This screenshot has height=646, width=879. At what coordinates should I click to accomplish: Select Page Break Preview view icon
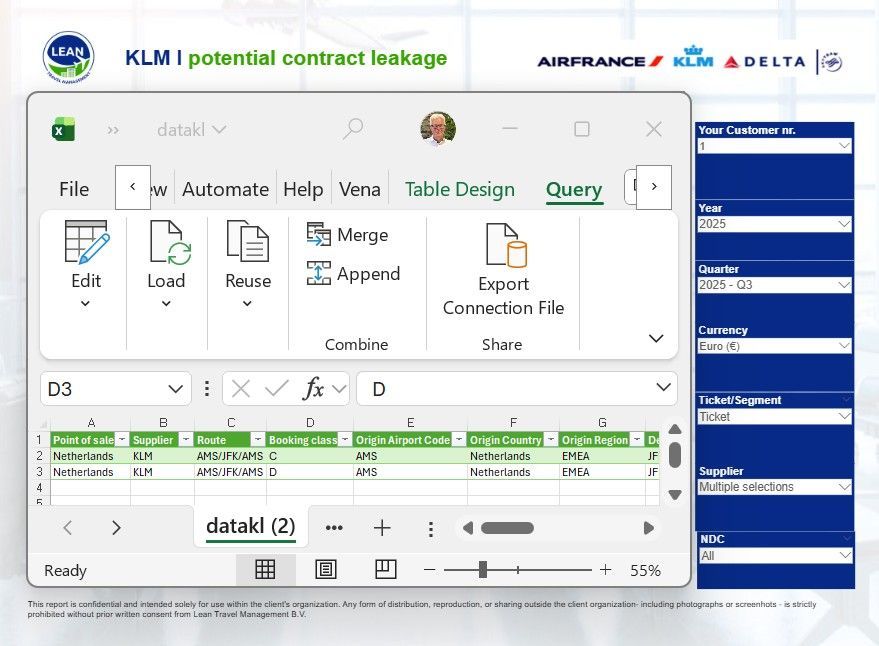pyautogui.click(x=385, y=570)
